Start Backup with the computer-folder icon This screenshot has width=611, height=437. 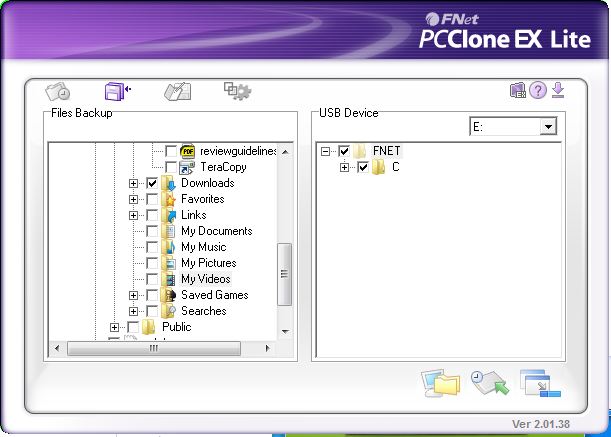point(440,383)
